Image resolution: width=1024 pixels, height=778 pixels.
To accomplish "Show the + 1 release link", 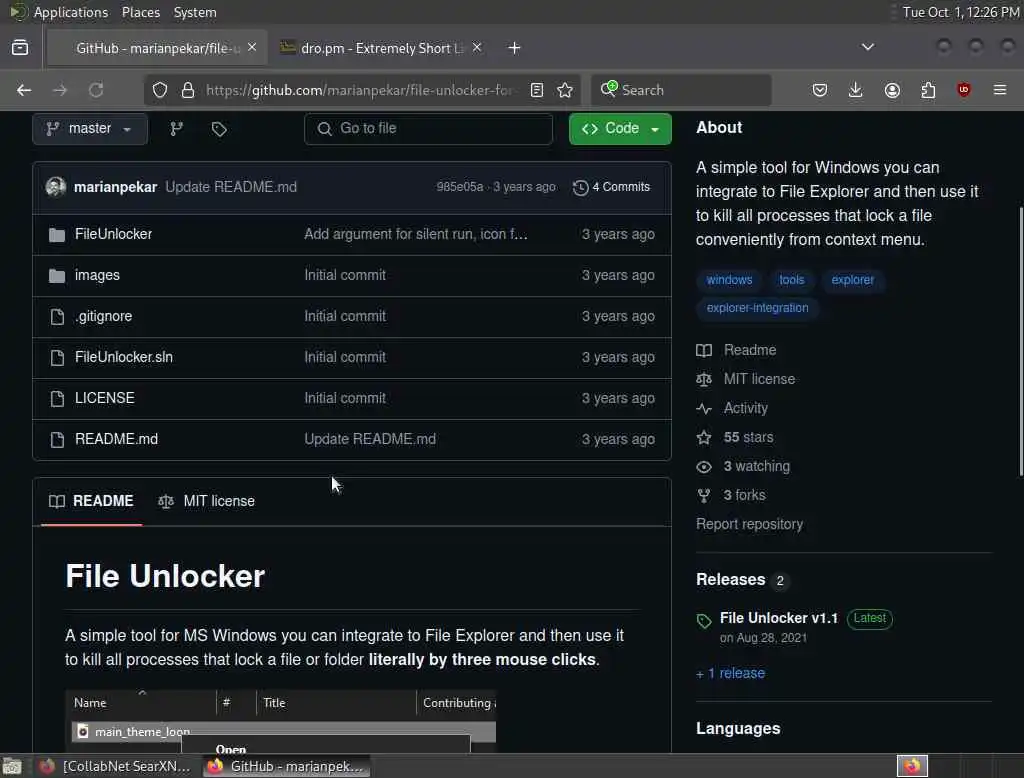I will coord(730,673).
